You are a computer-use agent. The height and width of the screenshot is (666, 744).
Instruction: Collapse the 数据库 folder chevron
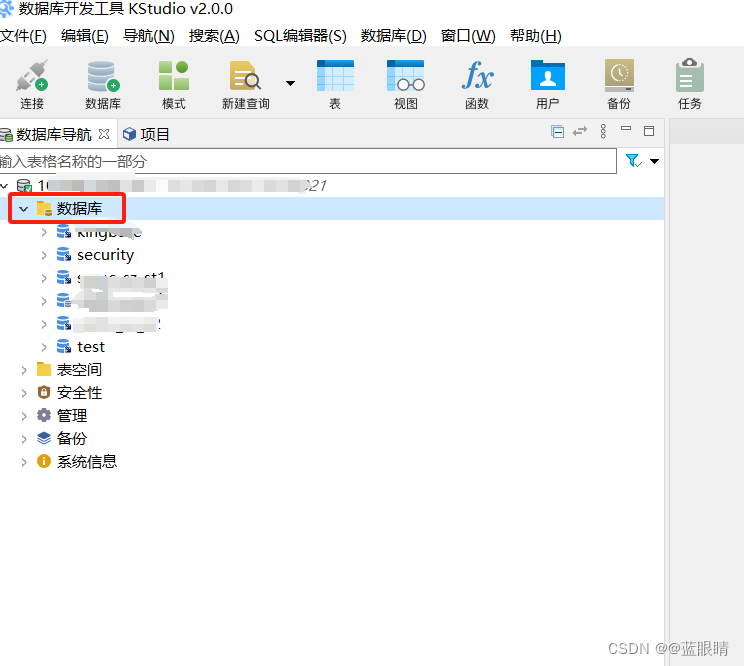tap(23, 208)
